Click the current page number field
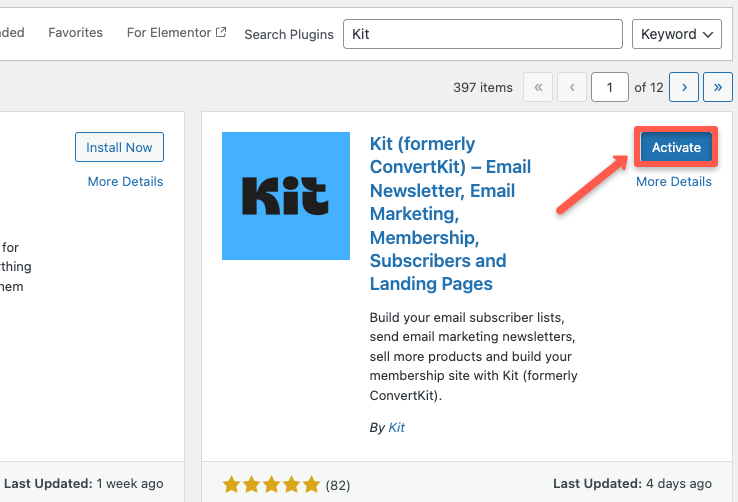 (x=609, y=87)
